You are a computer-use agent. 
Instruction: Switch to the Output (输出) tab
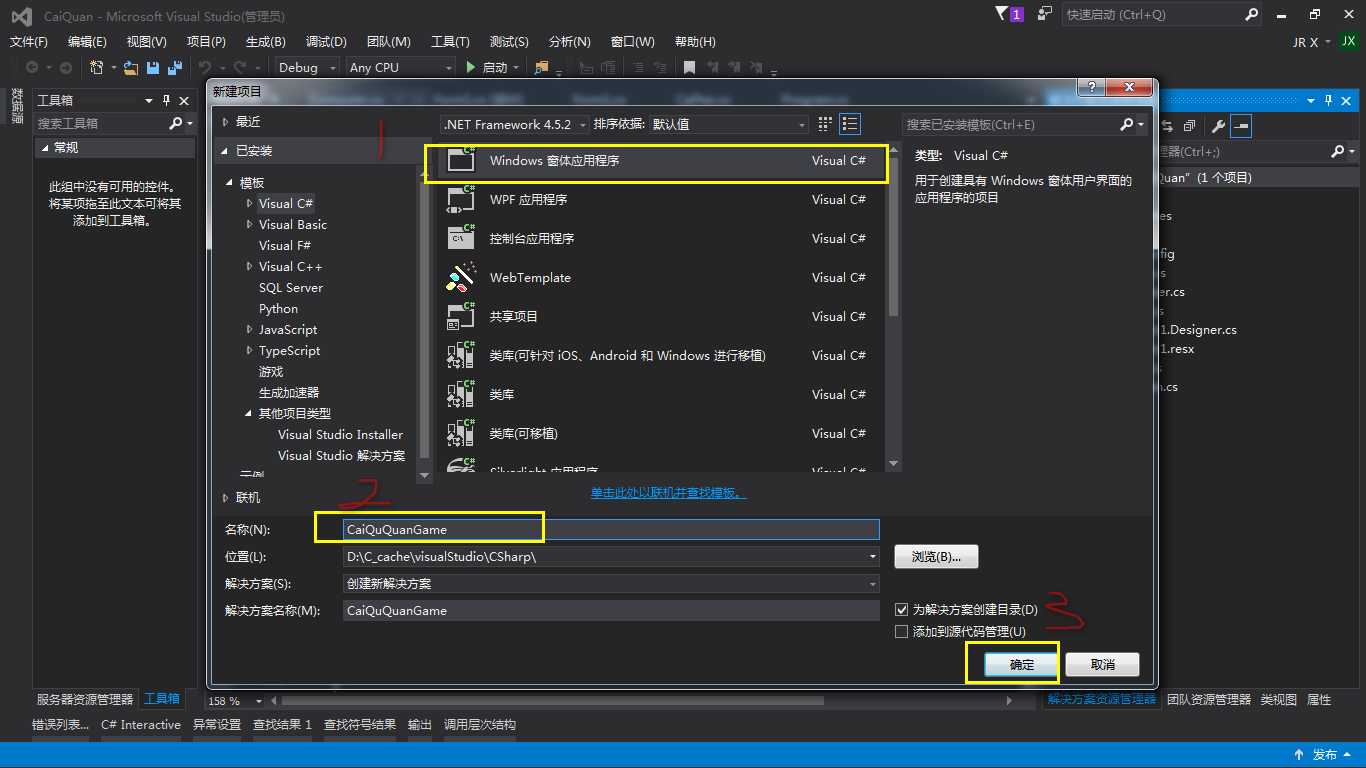(x=420, y=724)
